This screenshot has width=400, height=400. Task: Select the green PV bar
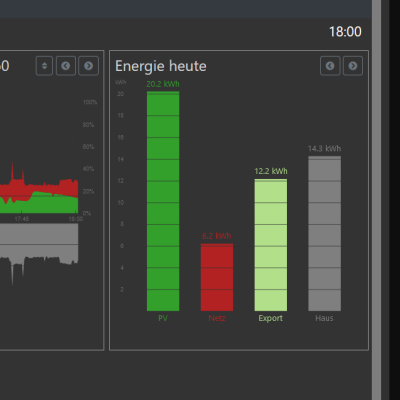163,201
